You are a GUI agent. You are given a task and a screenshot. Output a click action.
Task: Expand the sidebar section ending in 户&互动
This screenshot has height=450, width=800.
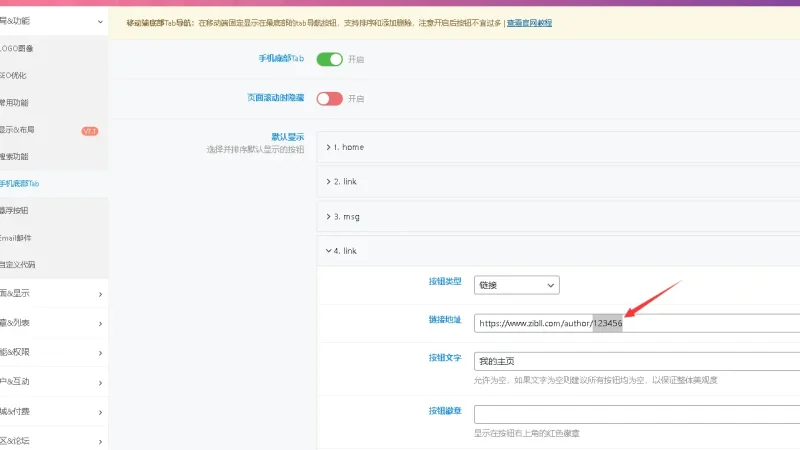54,382
